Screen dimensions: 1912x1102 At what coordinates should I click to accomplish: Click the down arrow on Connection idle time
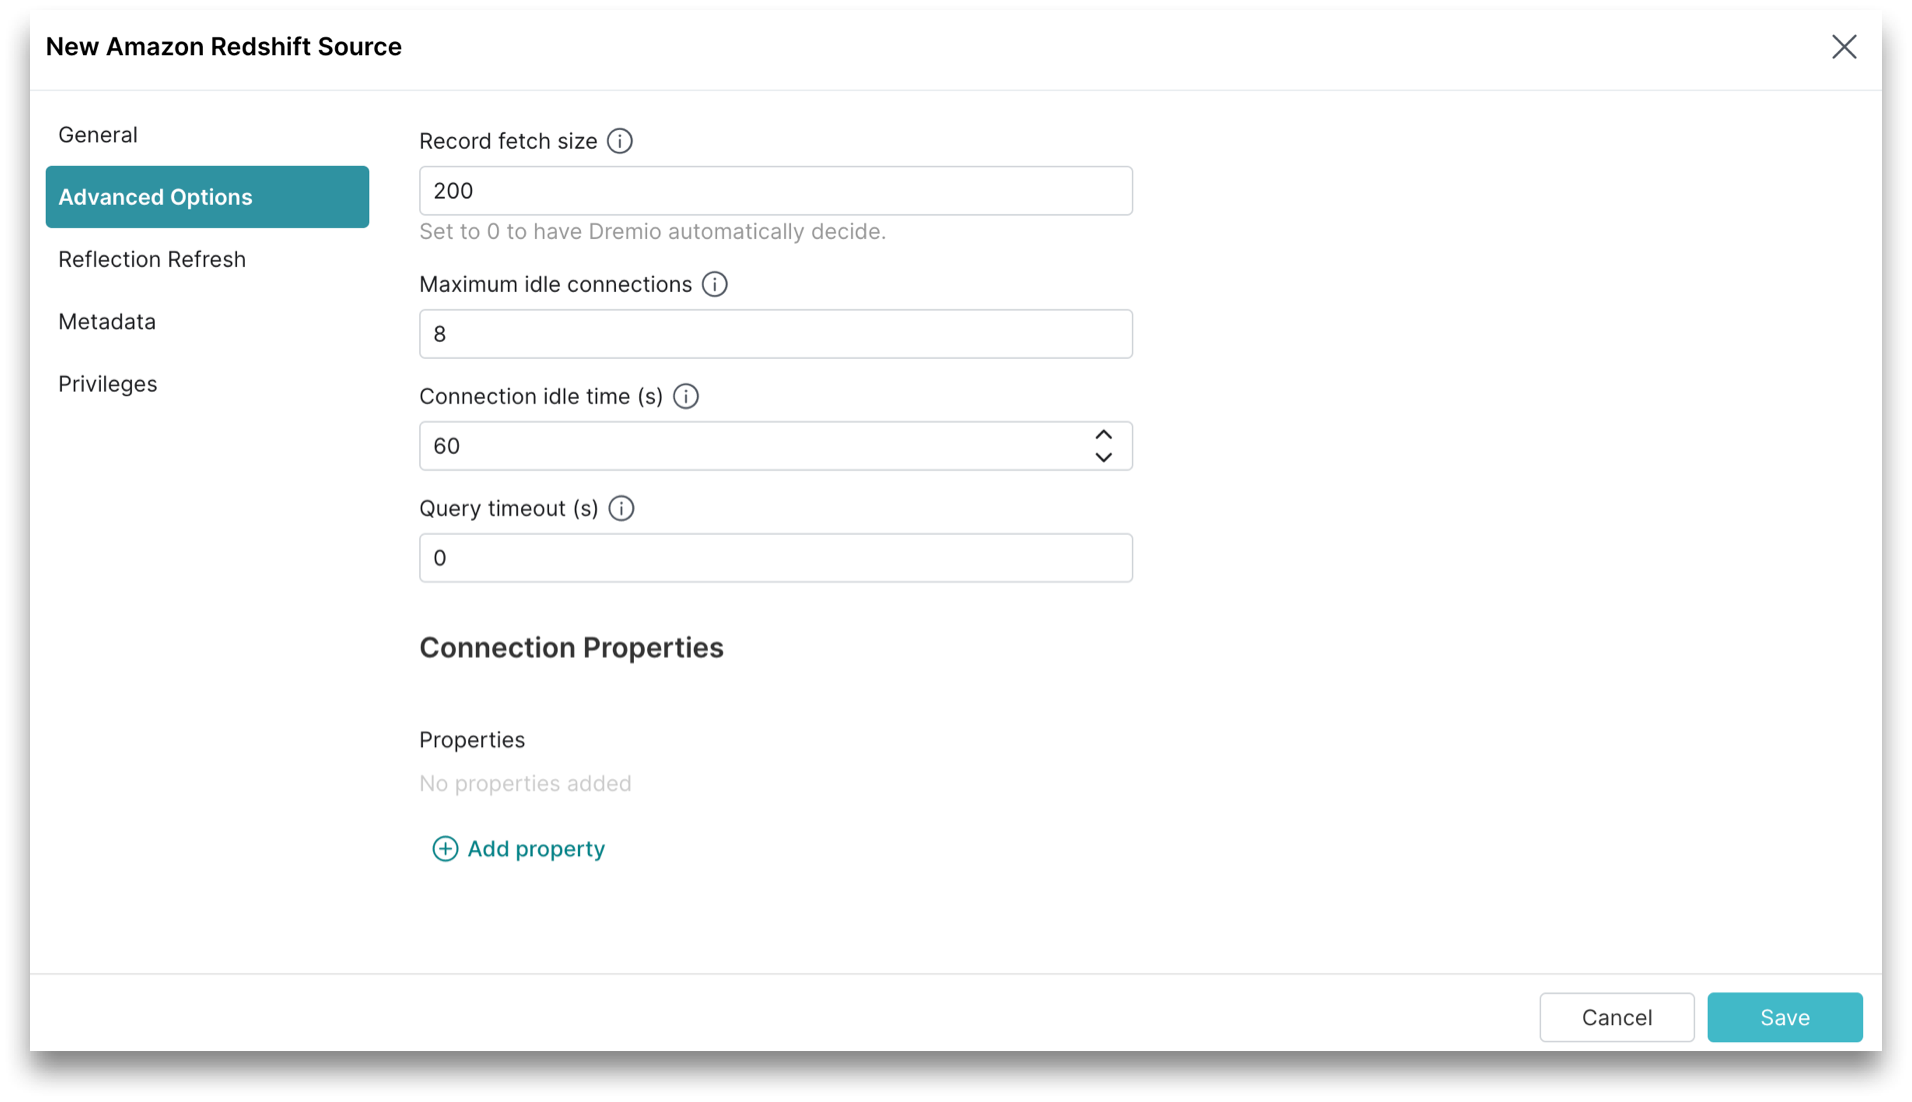pos(1104,458)
